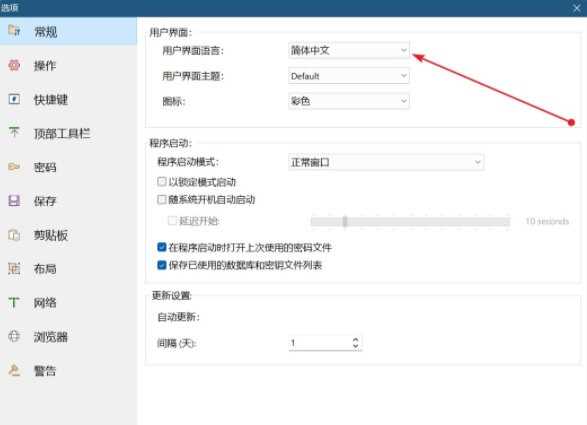Click the 保存 floppy disk icon
The height and width of the screenshot is (425, 587).
(14, 201)
